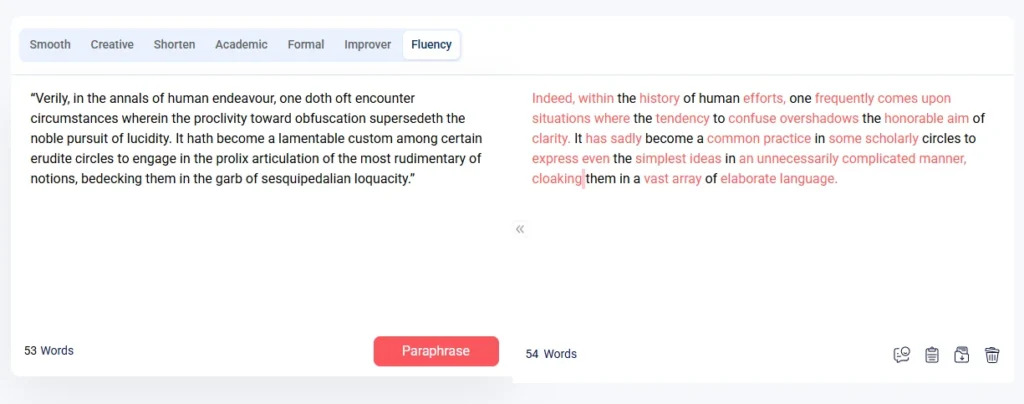Click highlighted phrase "common practice"
This screenshot has height=404, width=1024.
click(759, 138)
